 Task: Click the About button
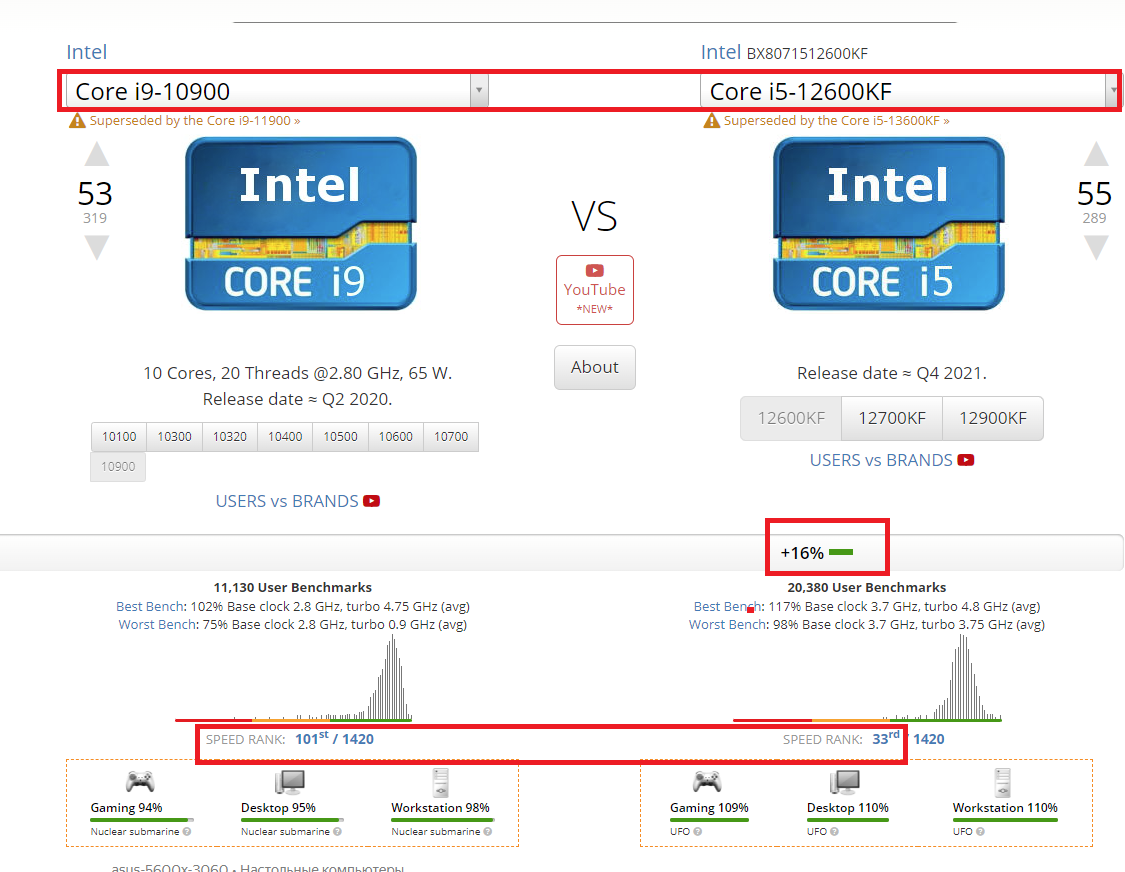[595, 367]
